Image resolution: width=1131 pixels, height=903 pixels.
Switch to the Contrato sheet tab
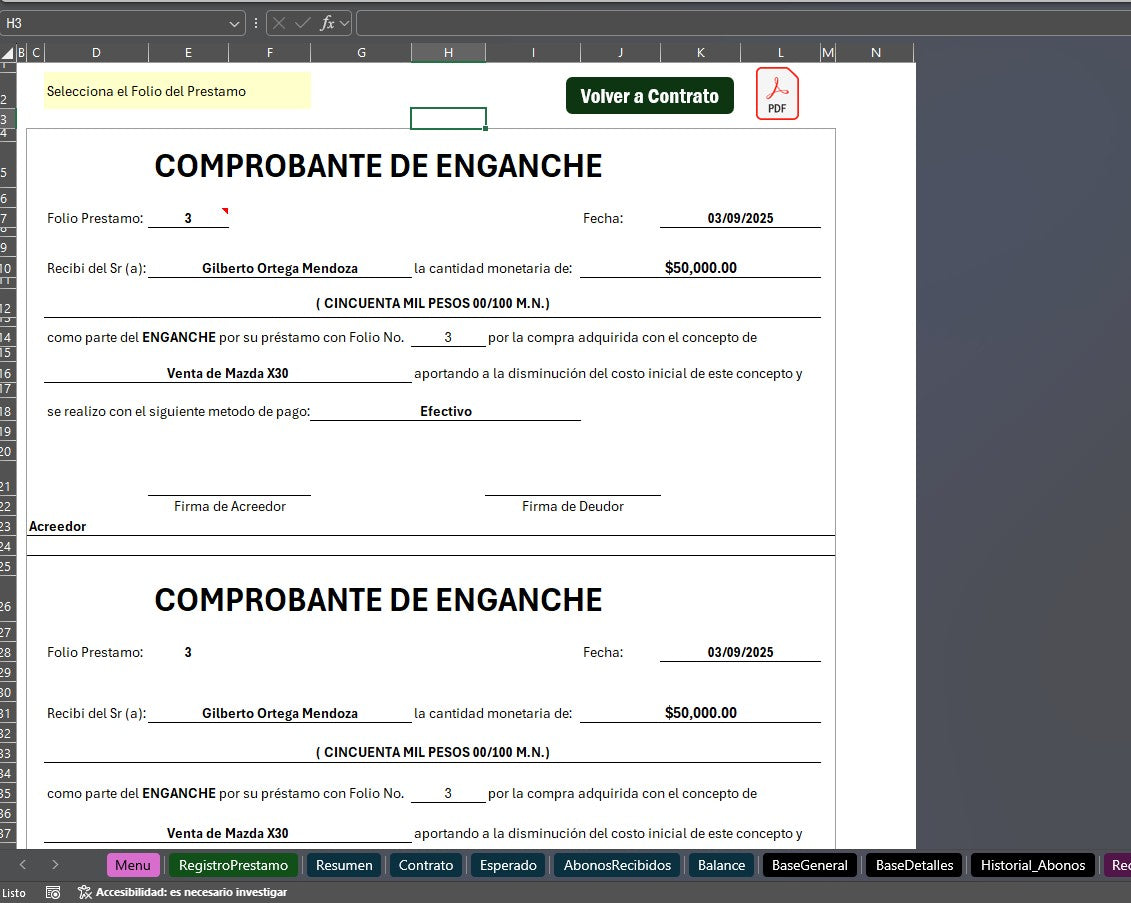click(426, 865)
